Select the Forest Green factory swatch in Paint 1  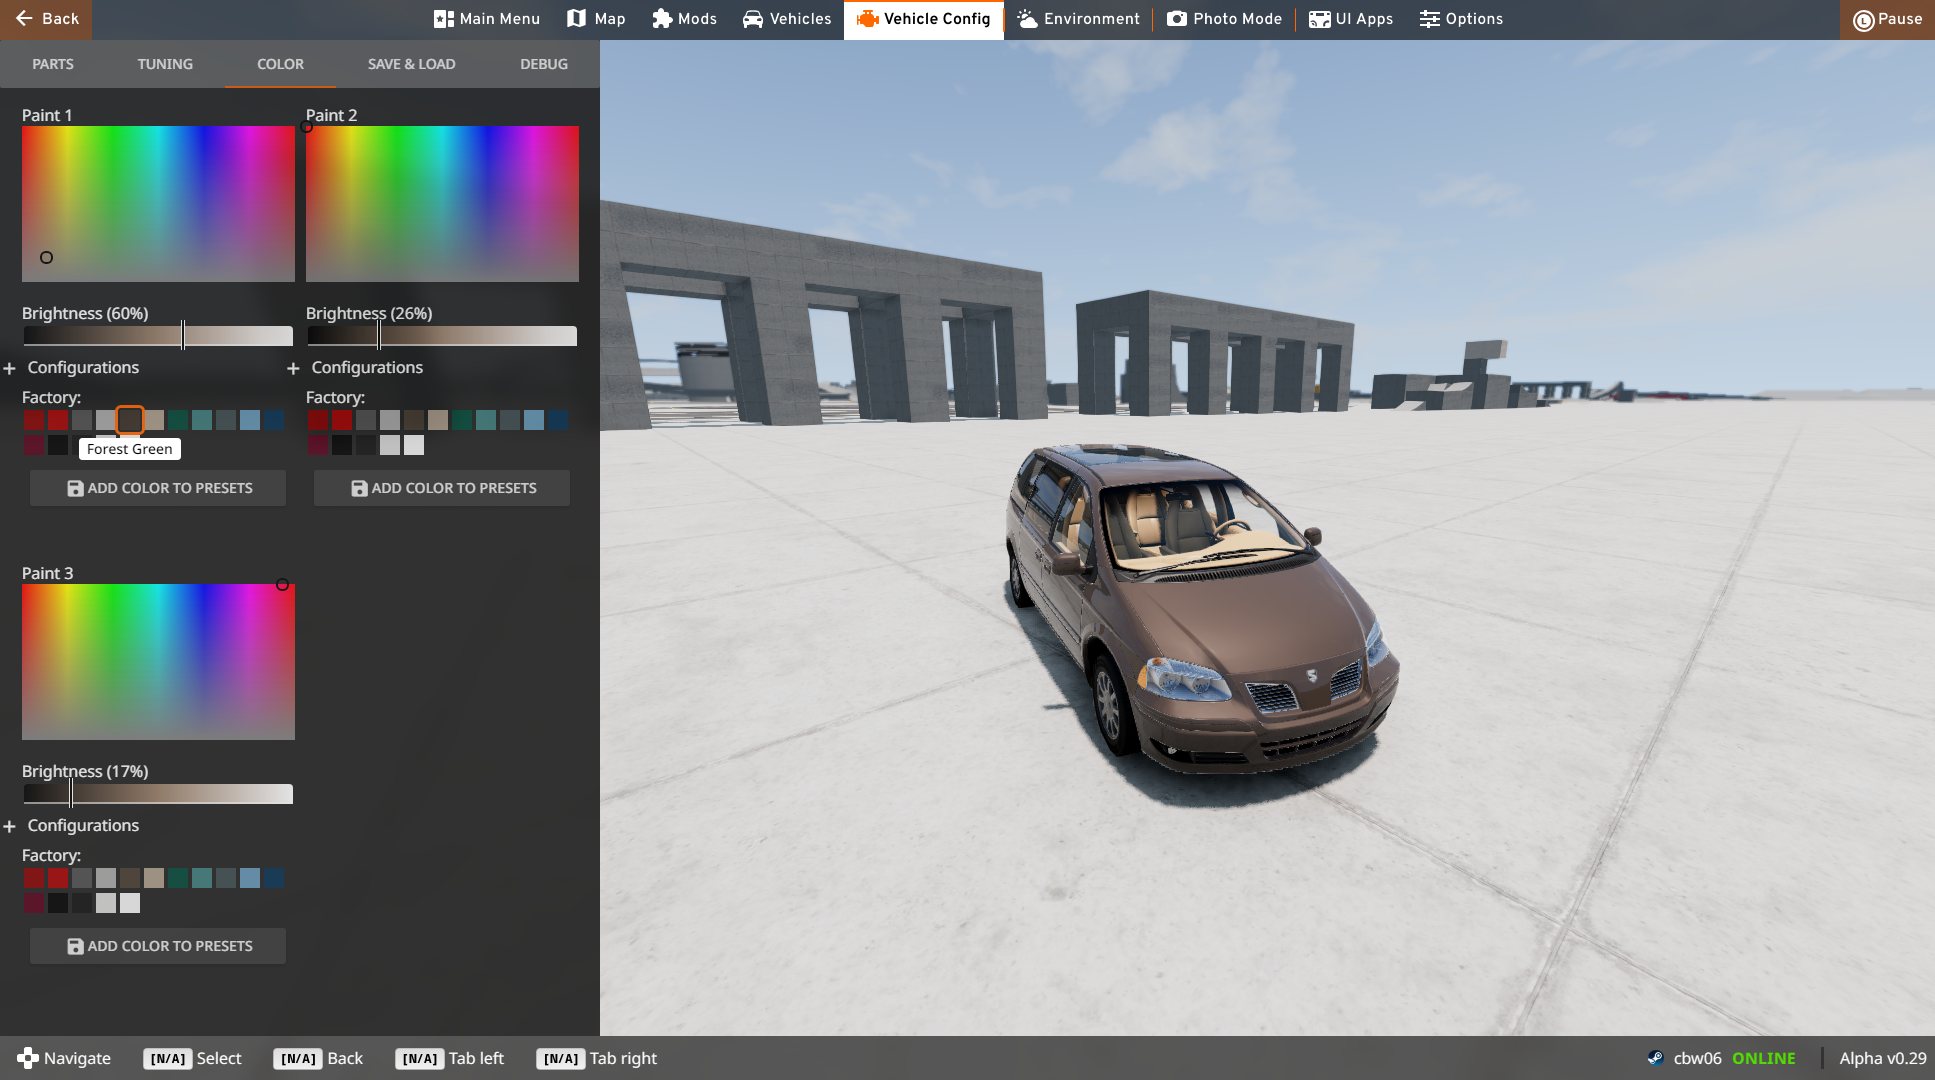(130, 420)
